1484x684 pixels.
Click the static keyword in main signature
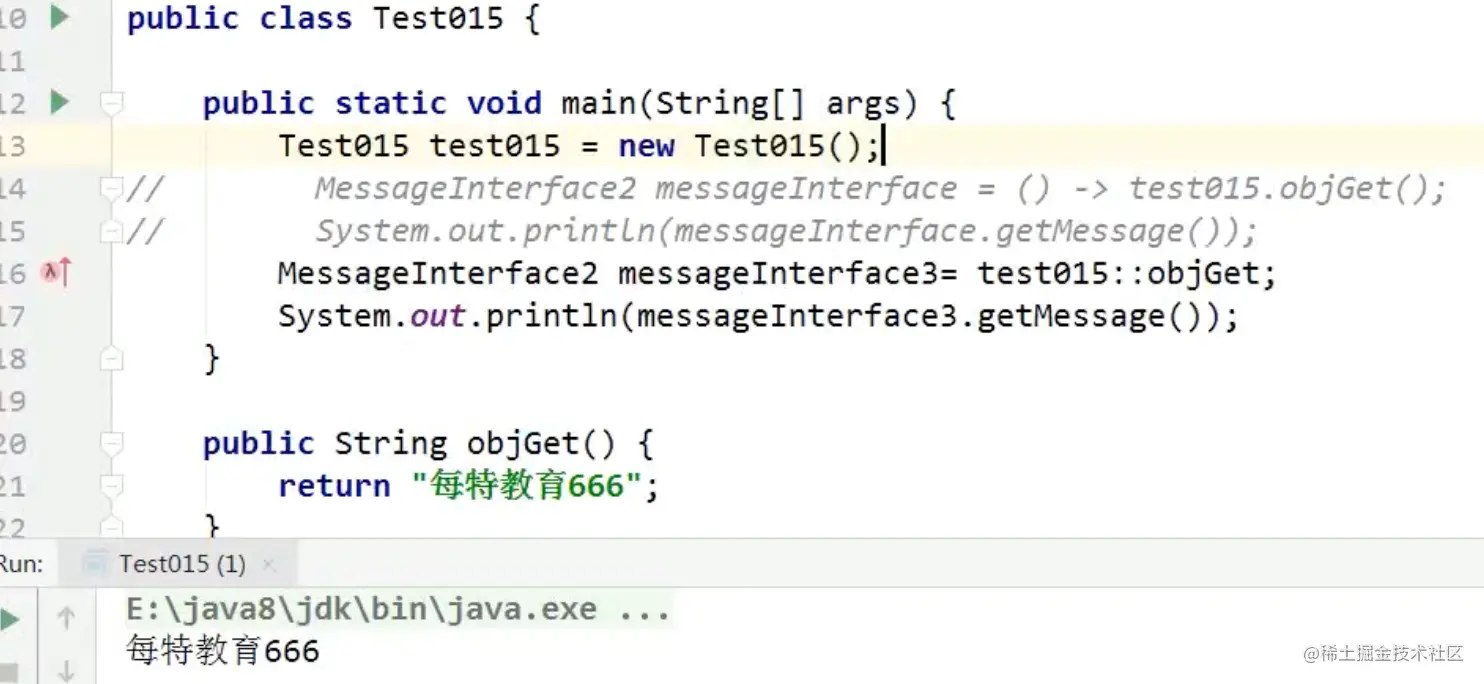[390, 103]
